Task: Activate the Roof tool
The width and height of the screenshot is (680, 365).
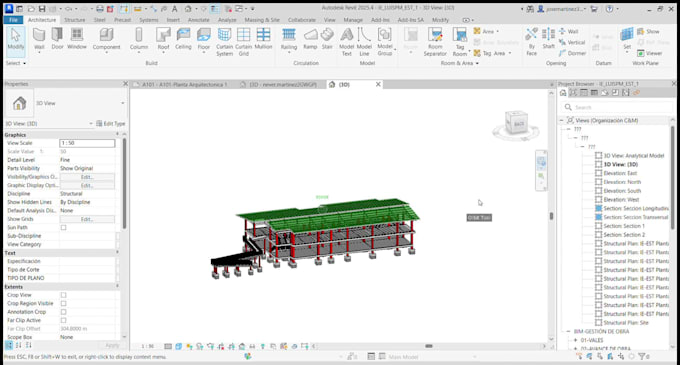Action: coord(163,40)
